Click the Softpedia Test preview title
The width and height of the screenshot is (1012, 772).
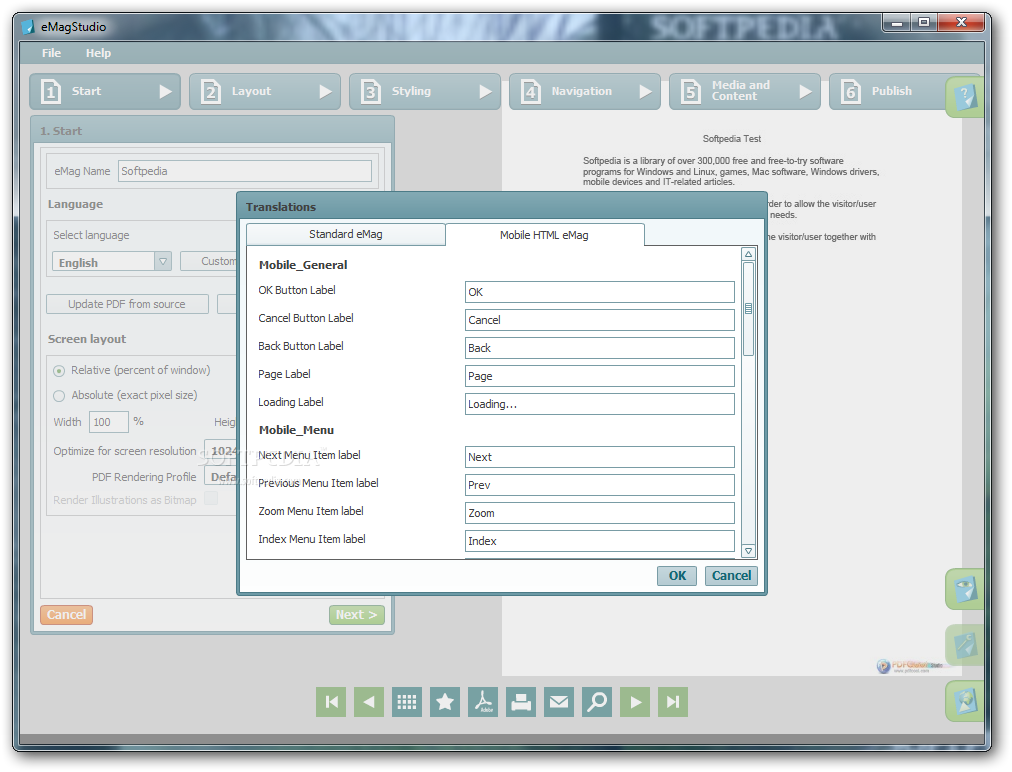pos(731,139)
